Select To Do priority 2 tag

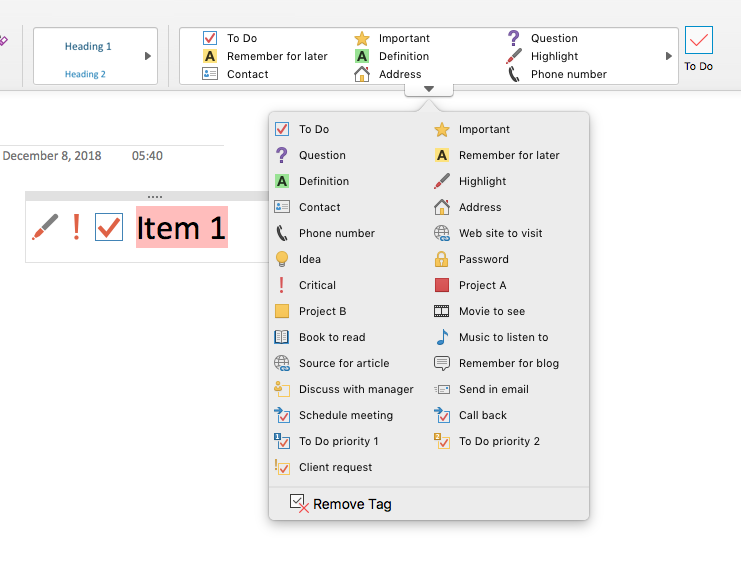point(487,441)
